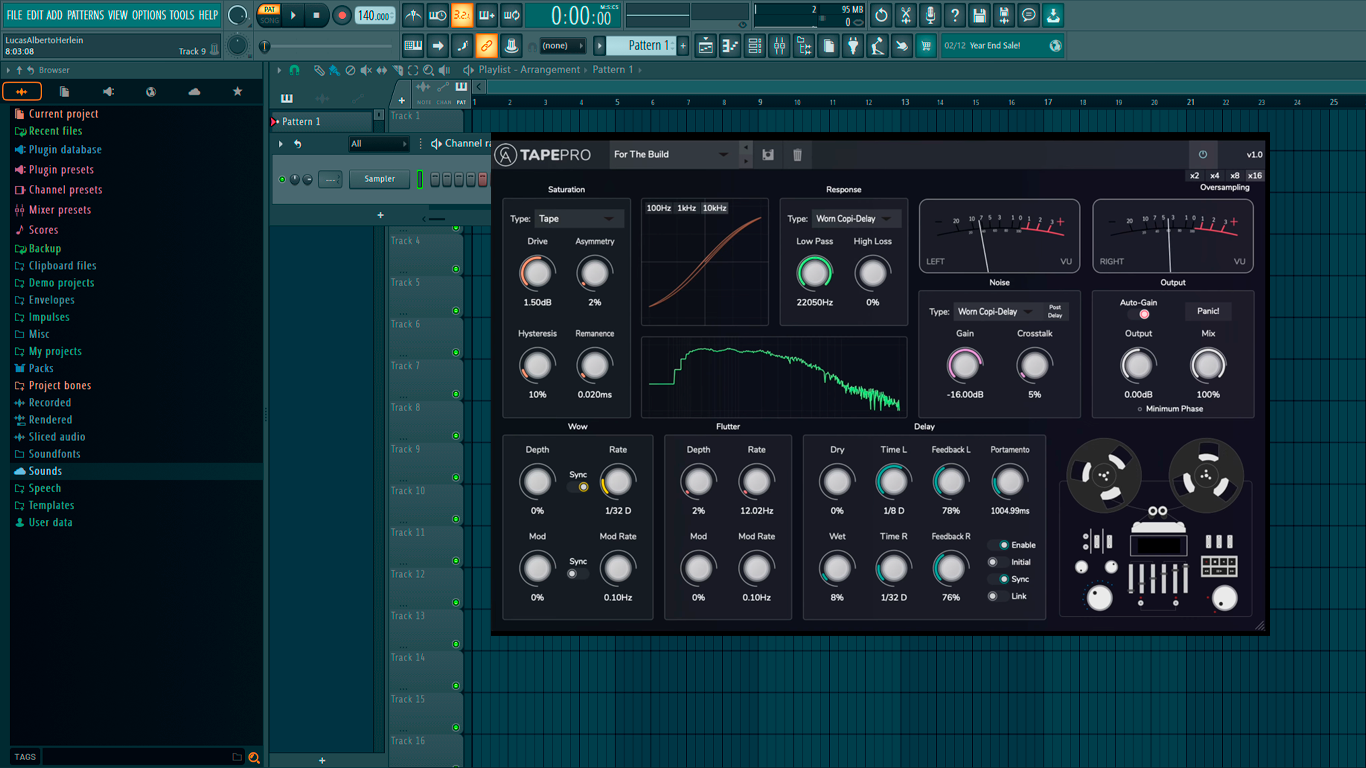Image resolution: width=1366 pixels, height=768 pixels.
Task: Open the HELP menu
Action: click(x=208, y=15)
